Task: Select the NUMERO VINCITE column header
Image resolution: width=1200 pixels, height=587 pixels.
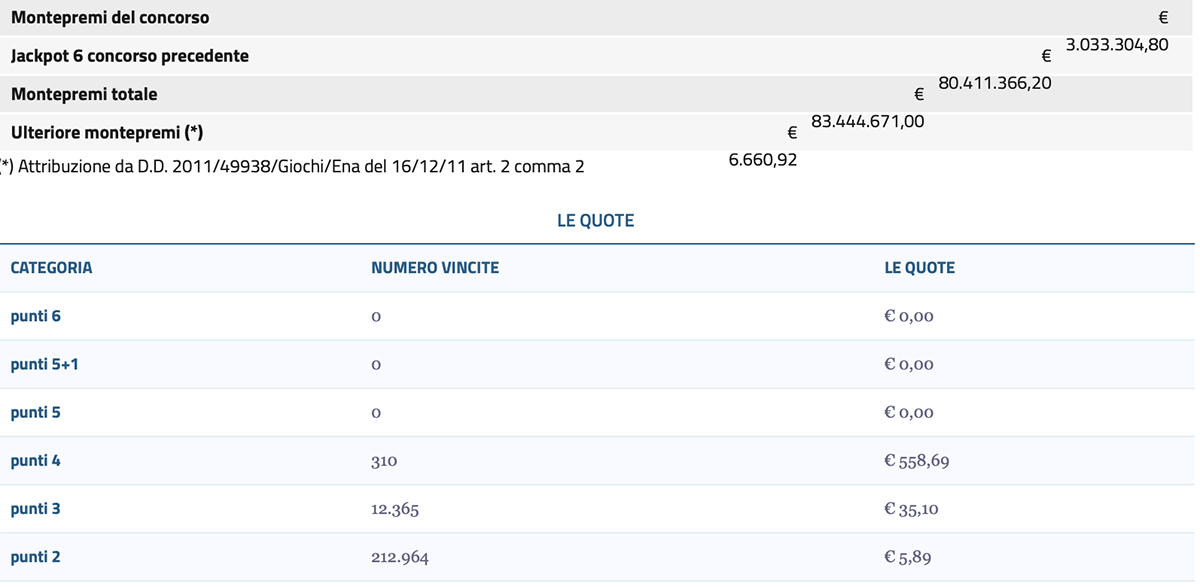Action: [x=435, y=268]
